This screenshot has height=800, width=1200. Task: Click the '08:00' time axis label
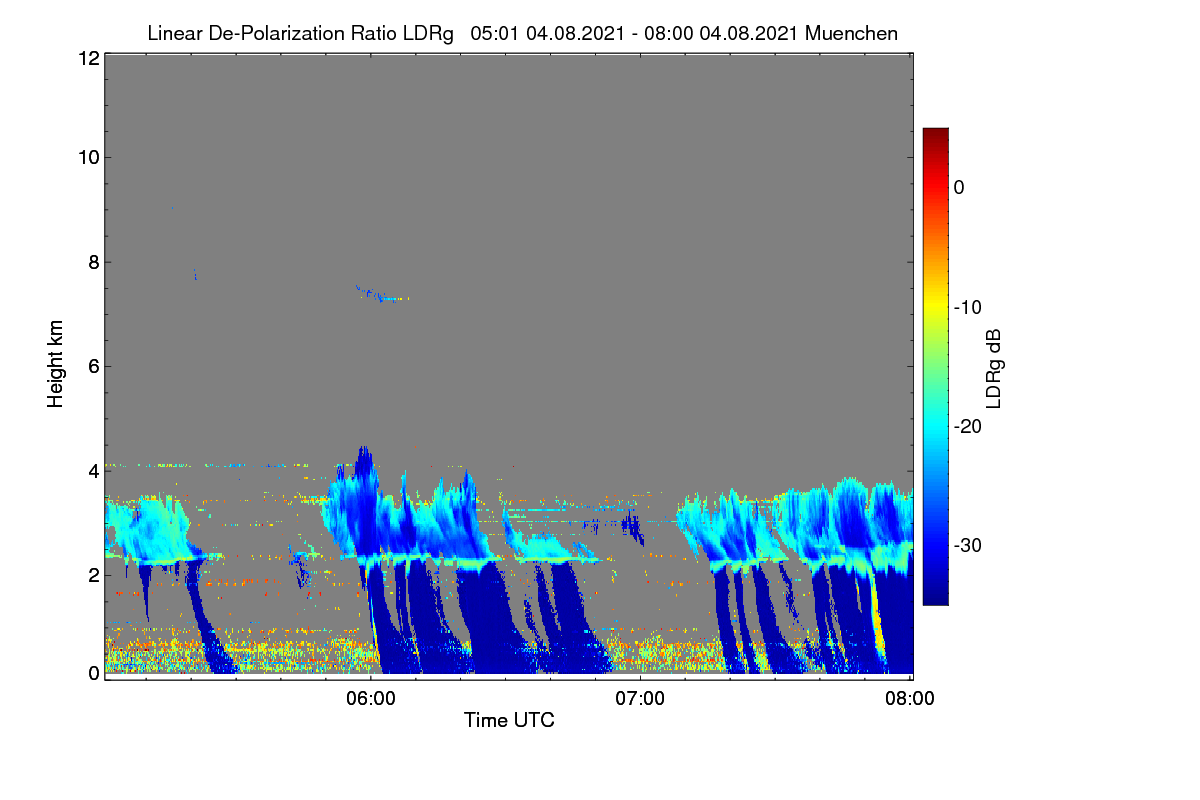click(x=910, y=699)
